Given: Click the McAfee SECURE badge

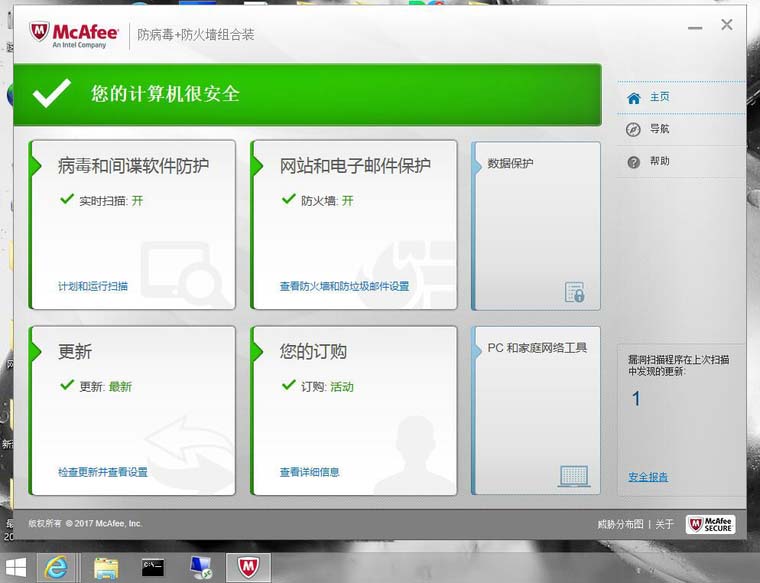Looking at the screenshot, I should click(711, 524).
